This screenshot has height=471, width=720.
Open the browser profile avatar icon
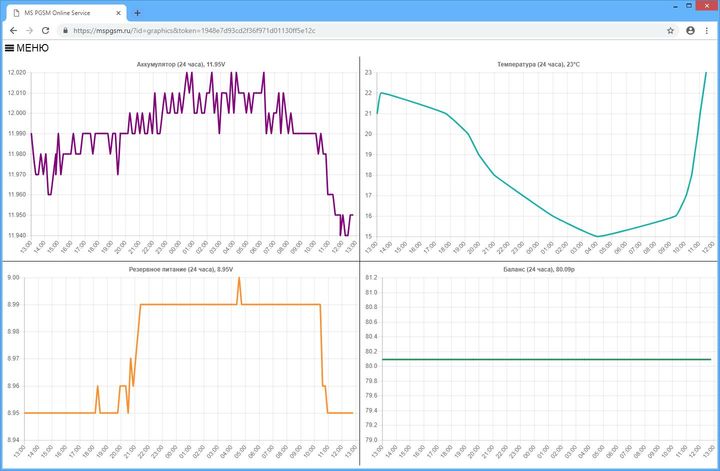coord(690,31)
